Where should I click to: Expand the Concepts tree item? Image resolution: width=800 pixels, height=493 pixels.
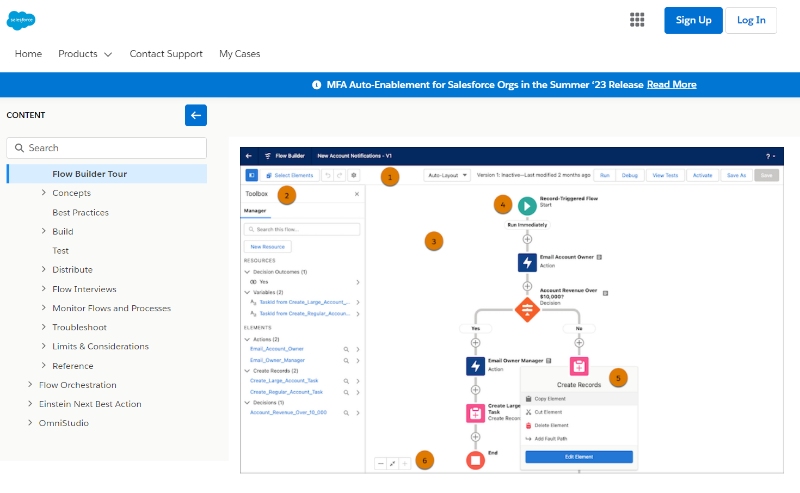click(x=44, y=193)
